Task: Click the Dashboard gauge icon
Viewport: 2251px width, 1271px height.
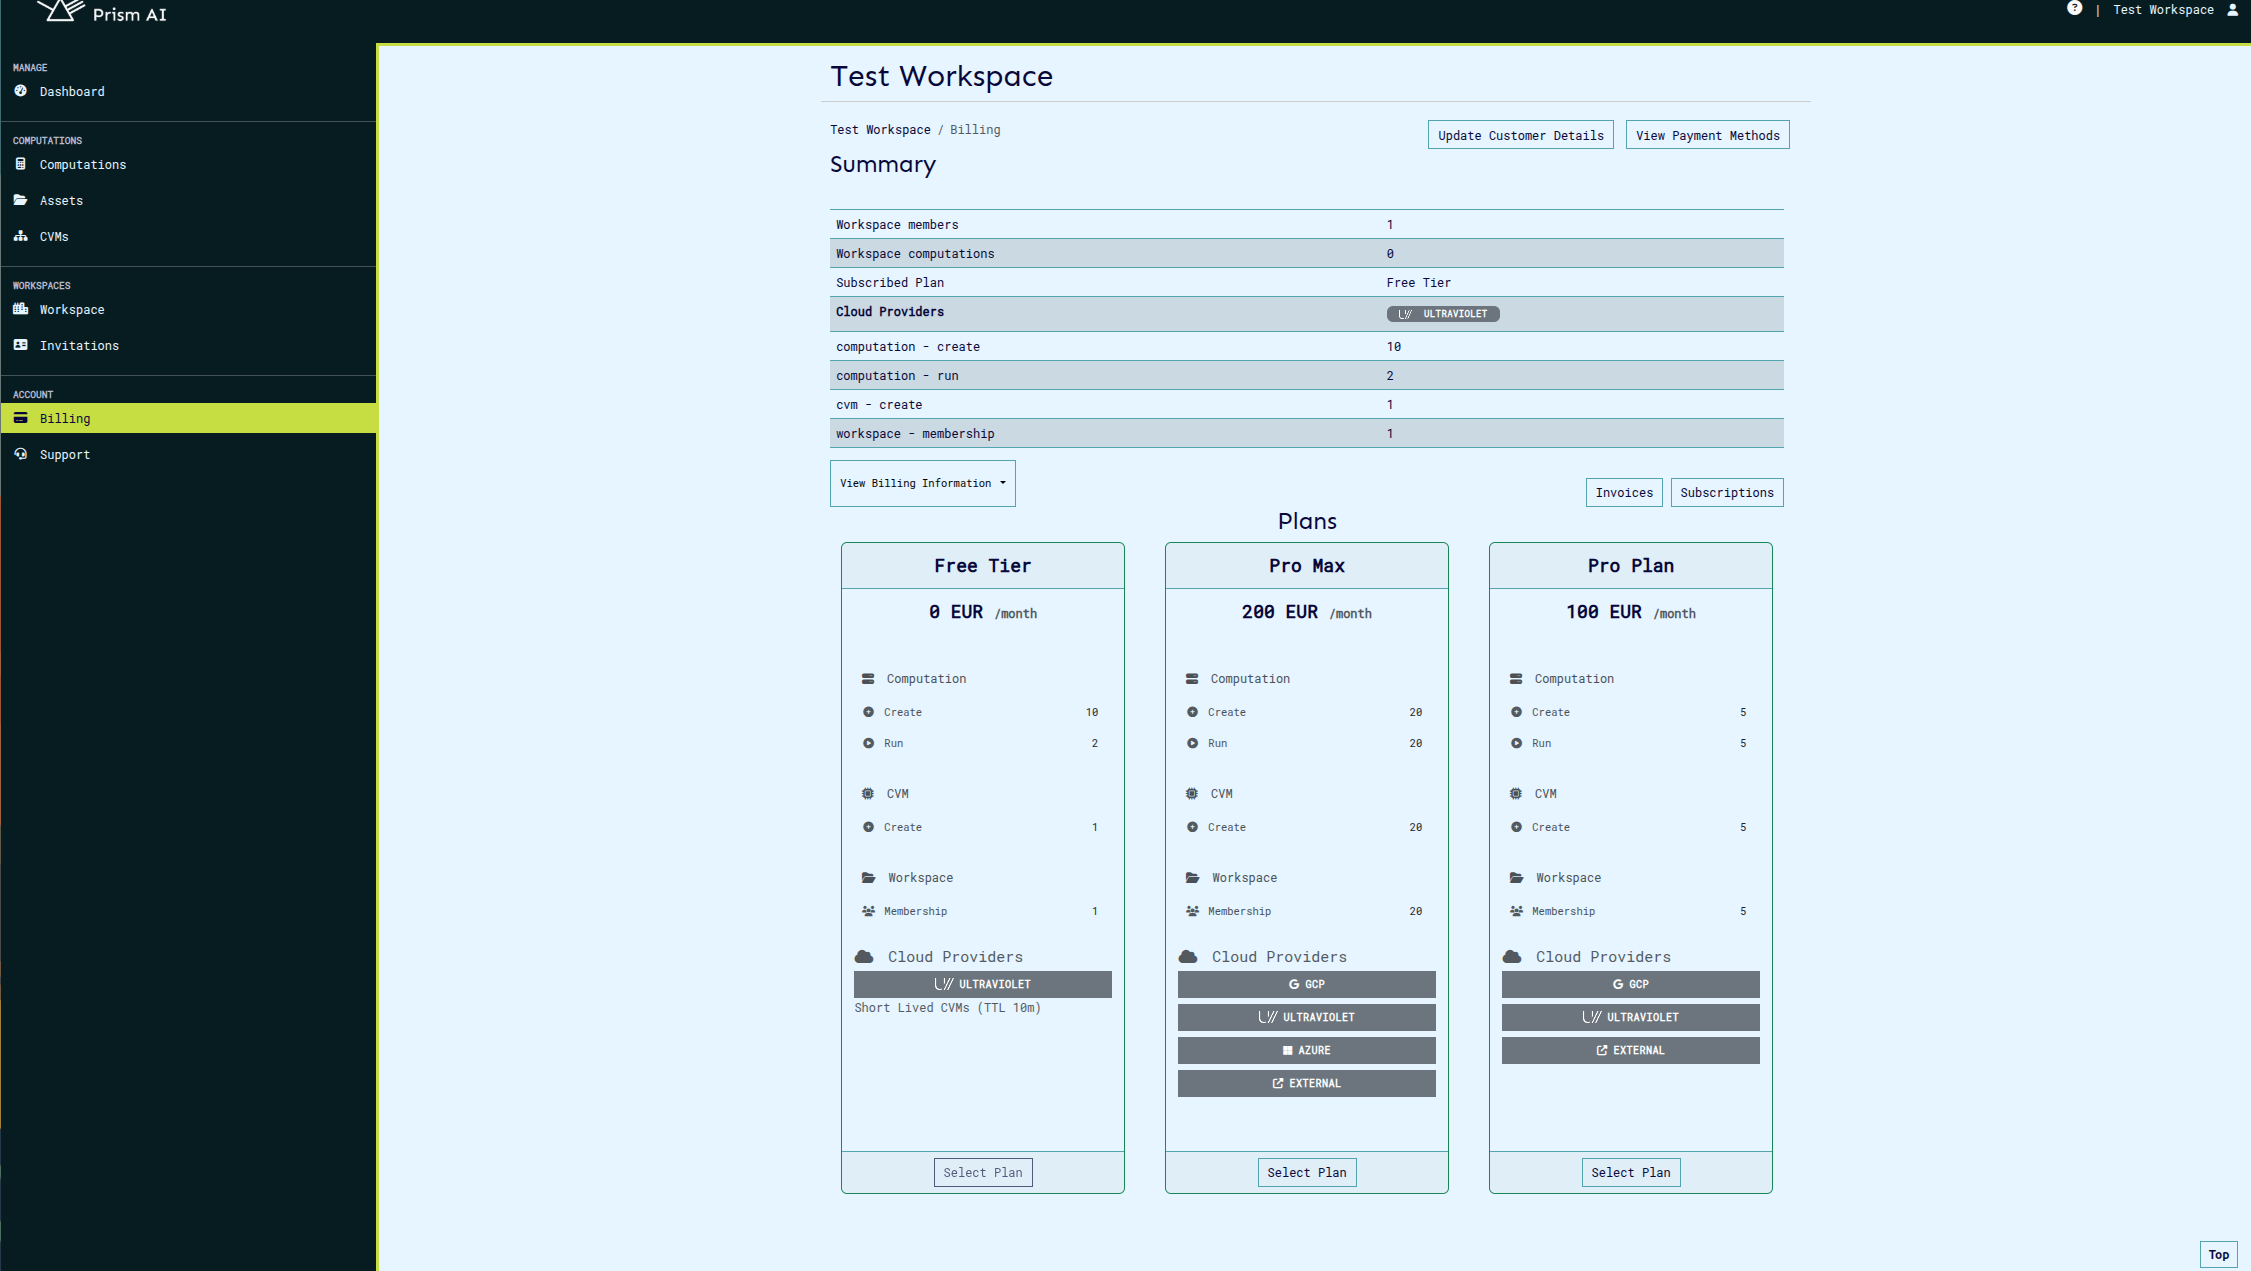Action: click(21, 91)
